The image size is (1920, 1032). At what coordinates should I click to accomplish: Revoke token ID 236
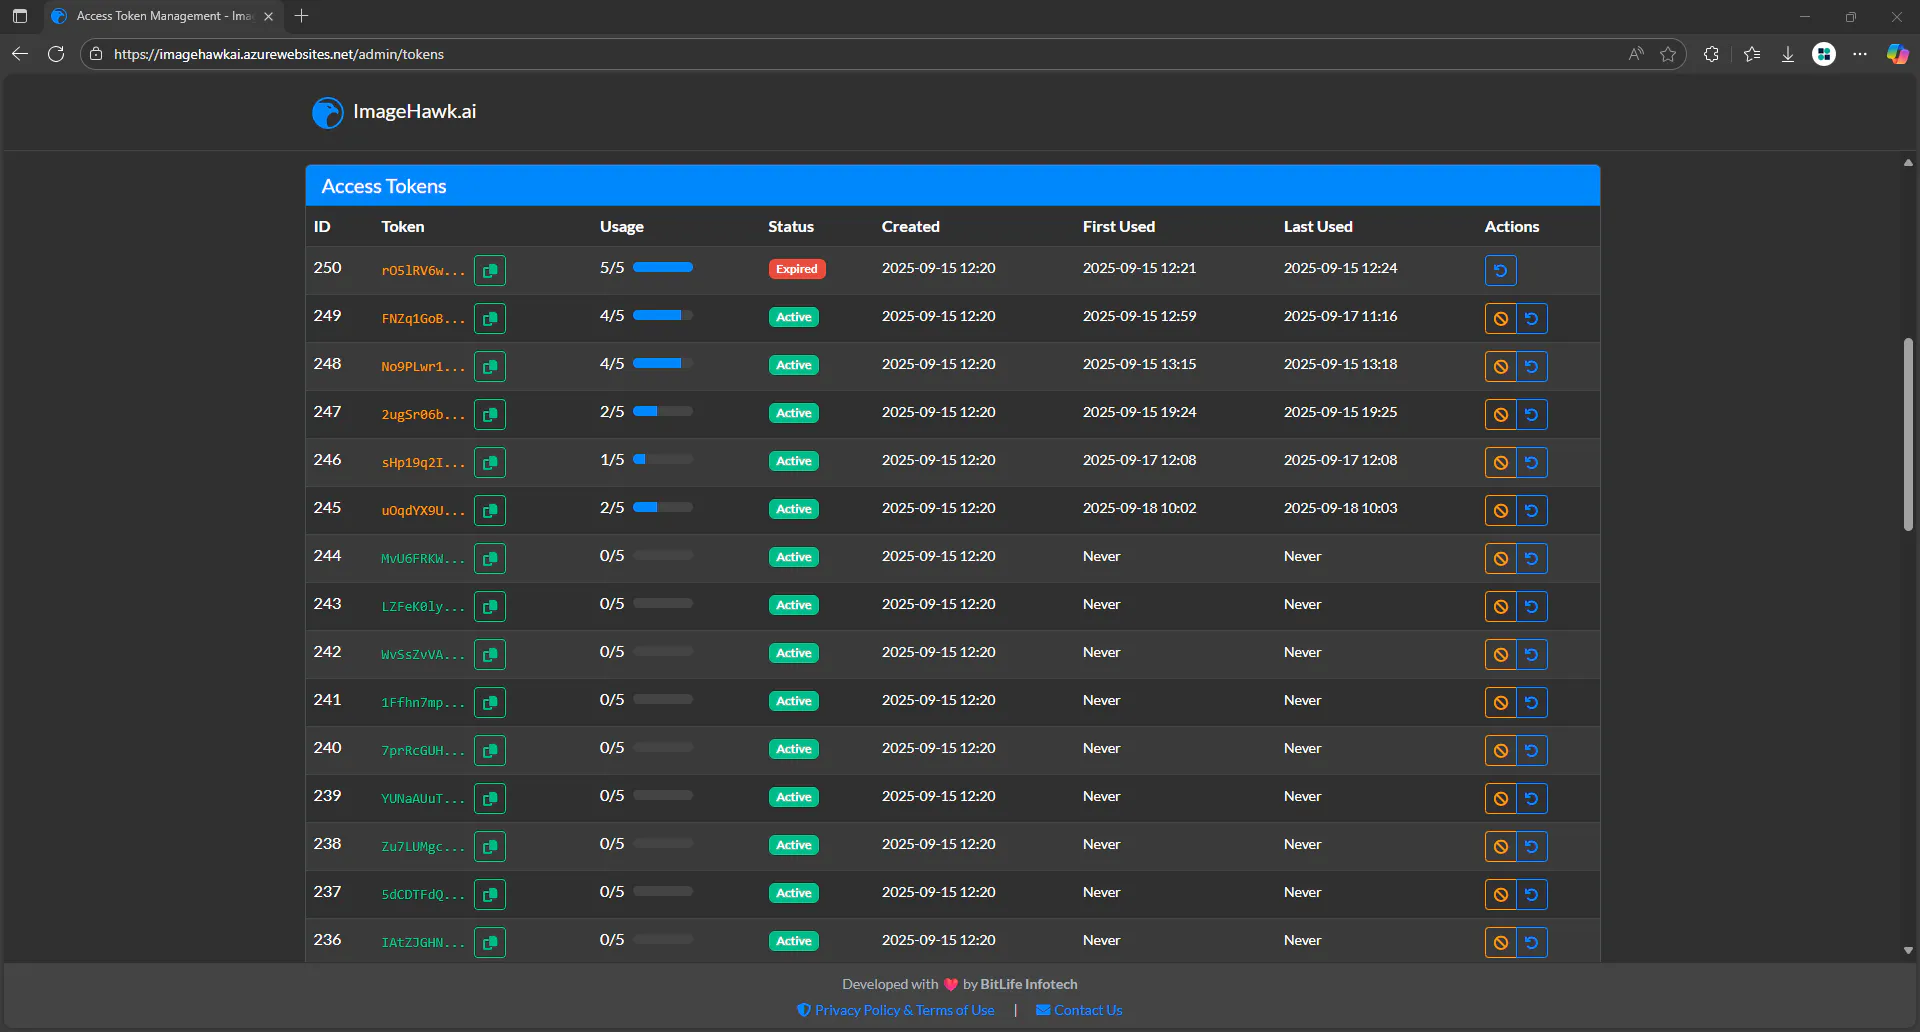point(1500,942)
